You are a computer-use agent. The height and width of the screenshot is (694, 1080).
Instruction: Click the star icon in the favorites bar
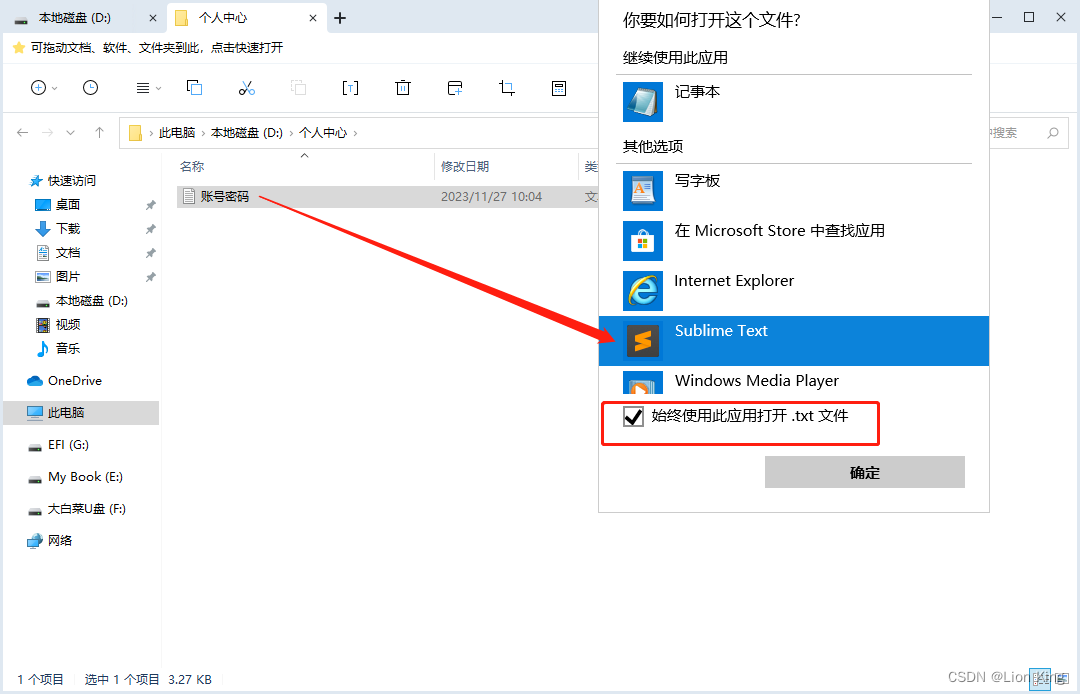pyautogui.click(x=19, y=48)
